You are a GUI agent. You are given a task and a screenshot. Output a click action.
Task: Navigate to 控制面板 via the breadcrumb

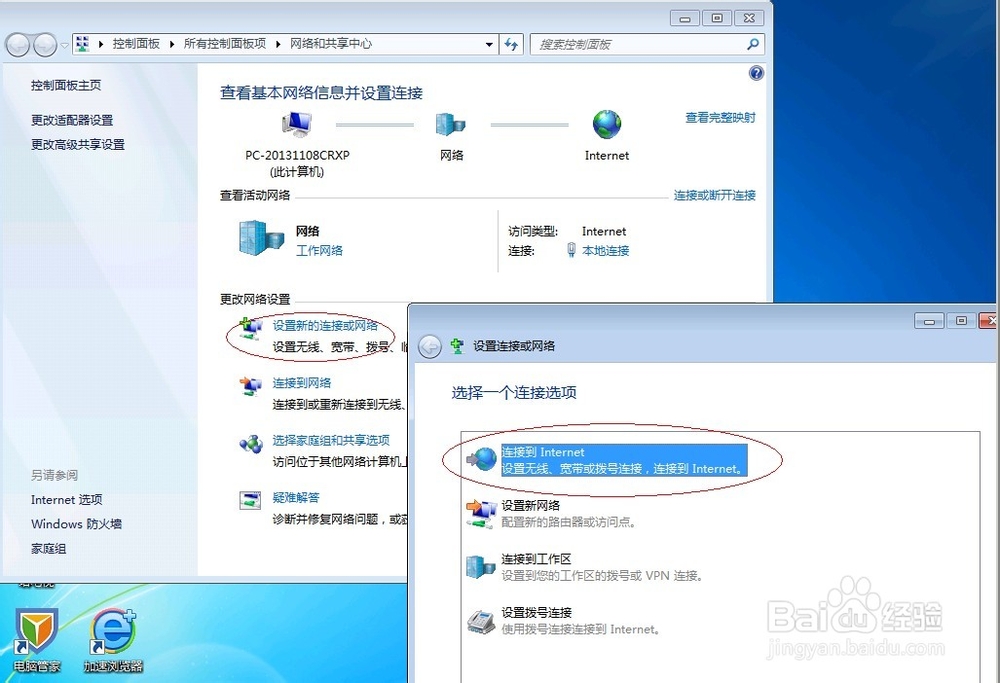[136, 44]
